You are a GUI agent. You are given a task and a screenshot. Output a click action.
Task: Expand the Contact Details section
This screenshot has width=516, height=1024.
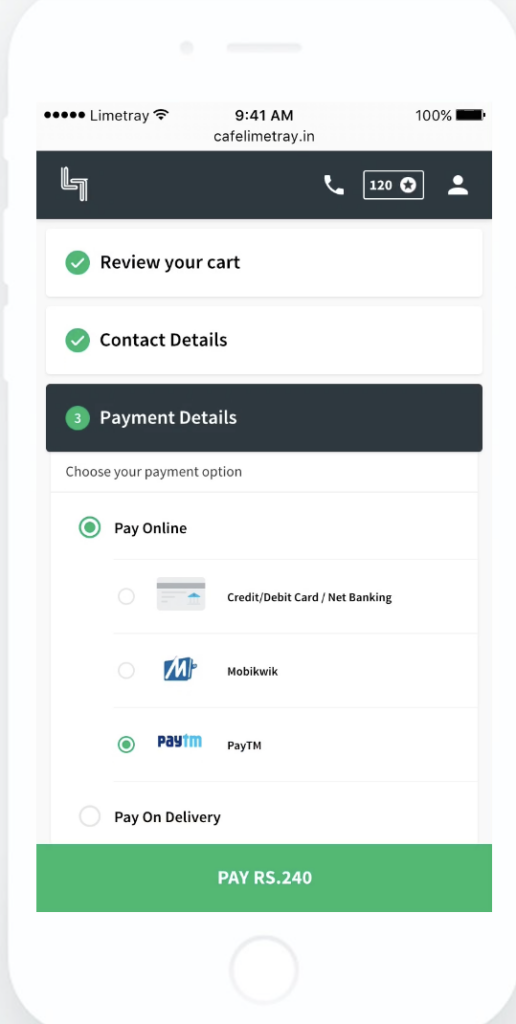point(264,340)
